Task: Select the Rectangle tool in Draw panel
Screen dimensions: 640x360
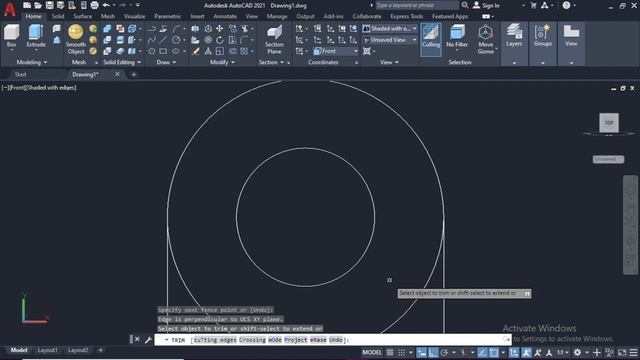Action: tap(163, 51)
